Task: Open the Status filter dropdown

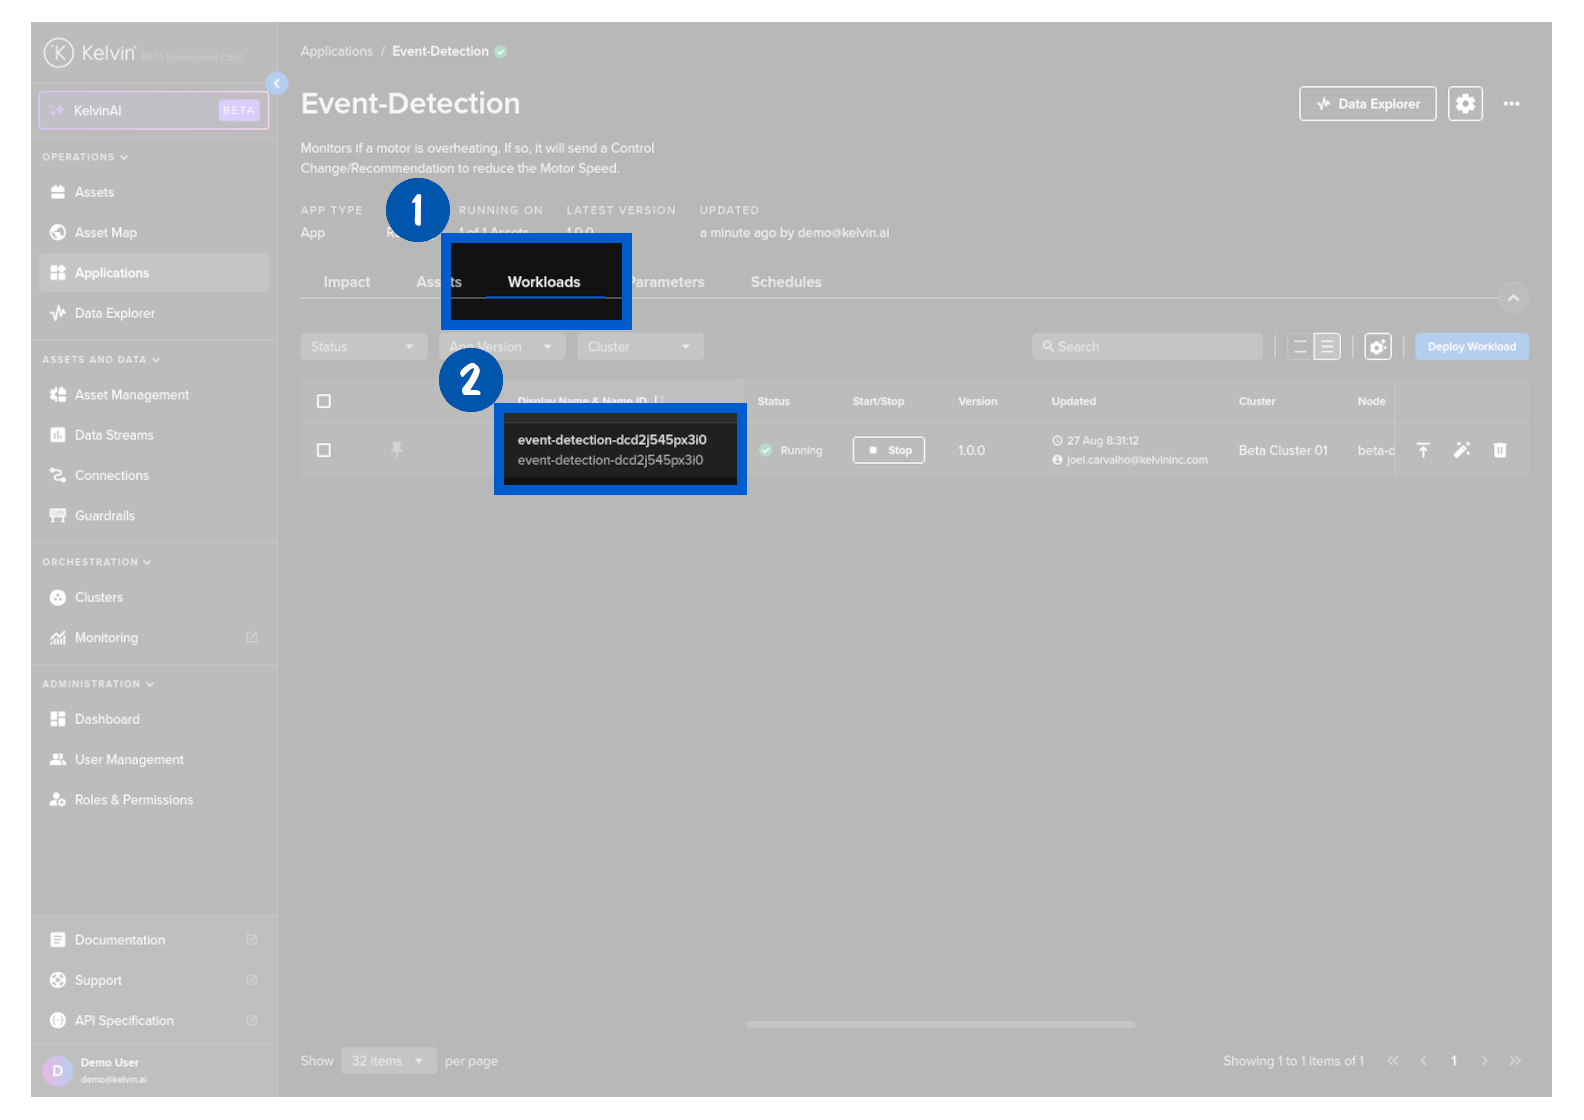Action: (364, 347)
